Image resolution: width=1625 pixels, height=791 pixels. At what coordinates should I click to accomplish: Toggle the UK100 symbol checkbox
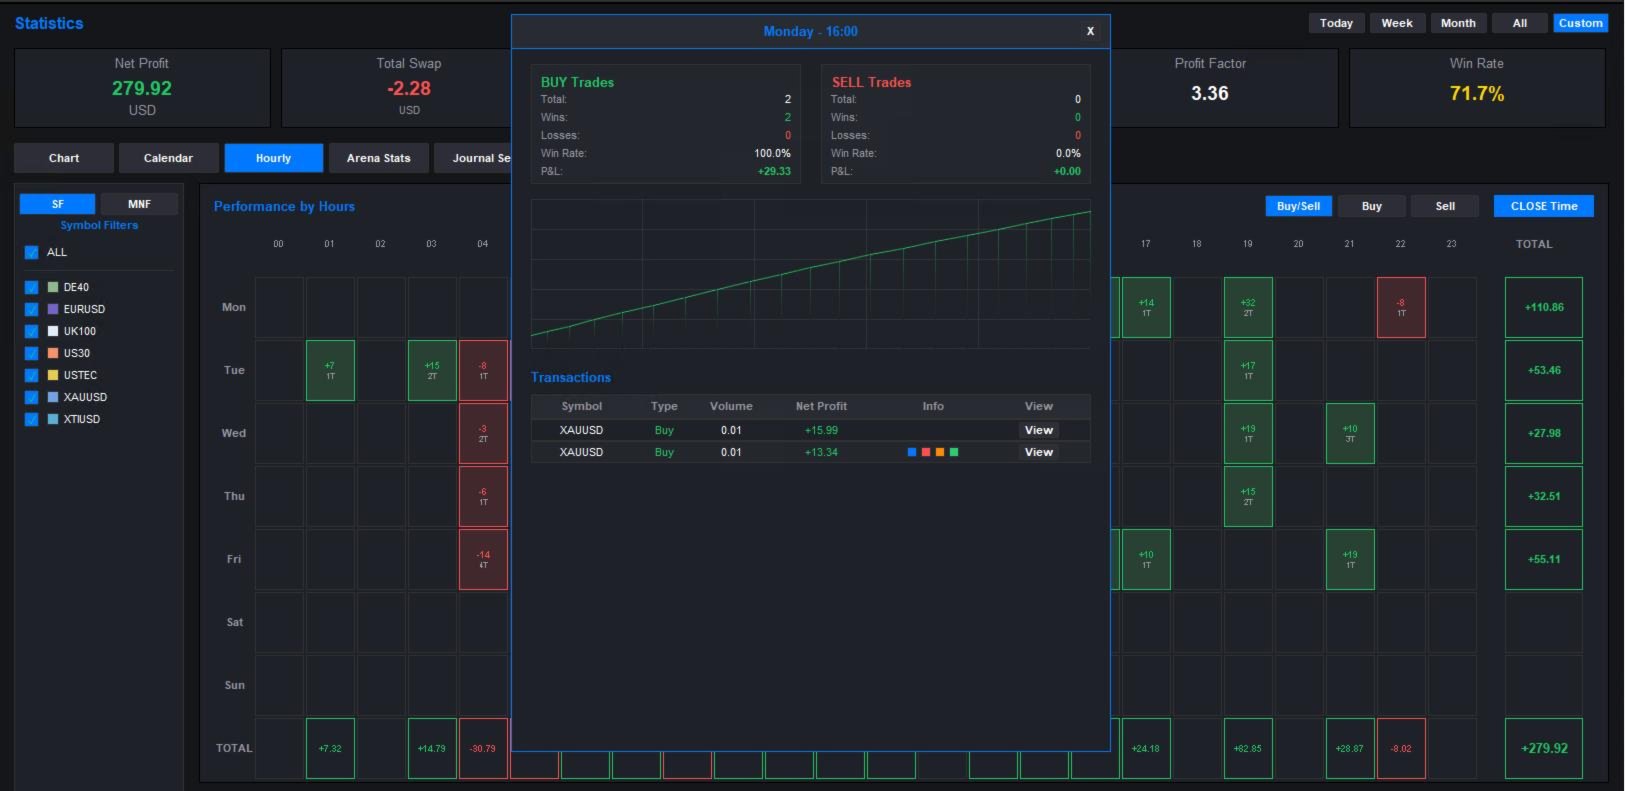pyautogui.click(x=31, y=331)
